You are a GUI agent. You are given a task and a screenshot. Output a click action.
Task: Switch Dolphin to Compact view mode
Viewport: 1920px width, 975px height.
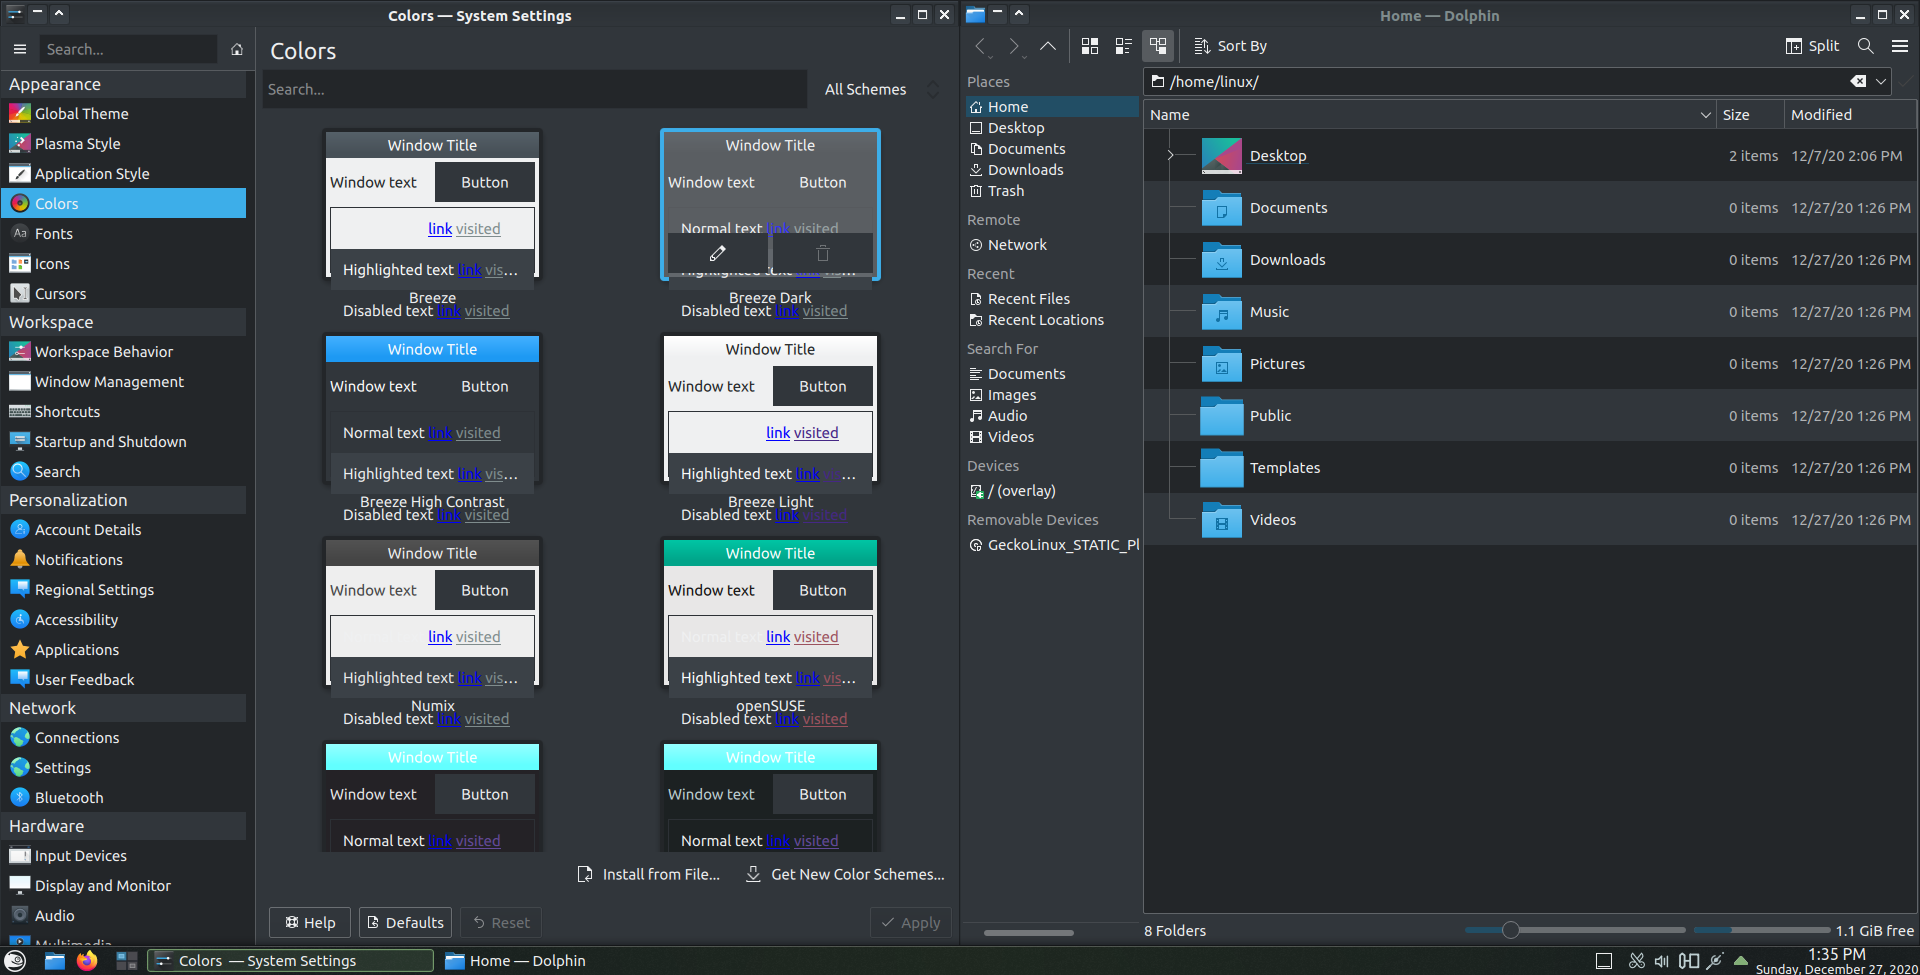point(1124,46)
